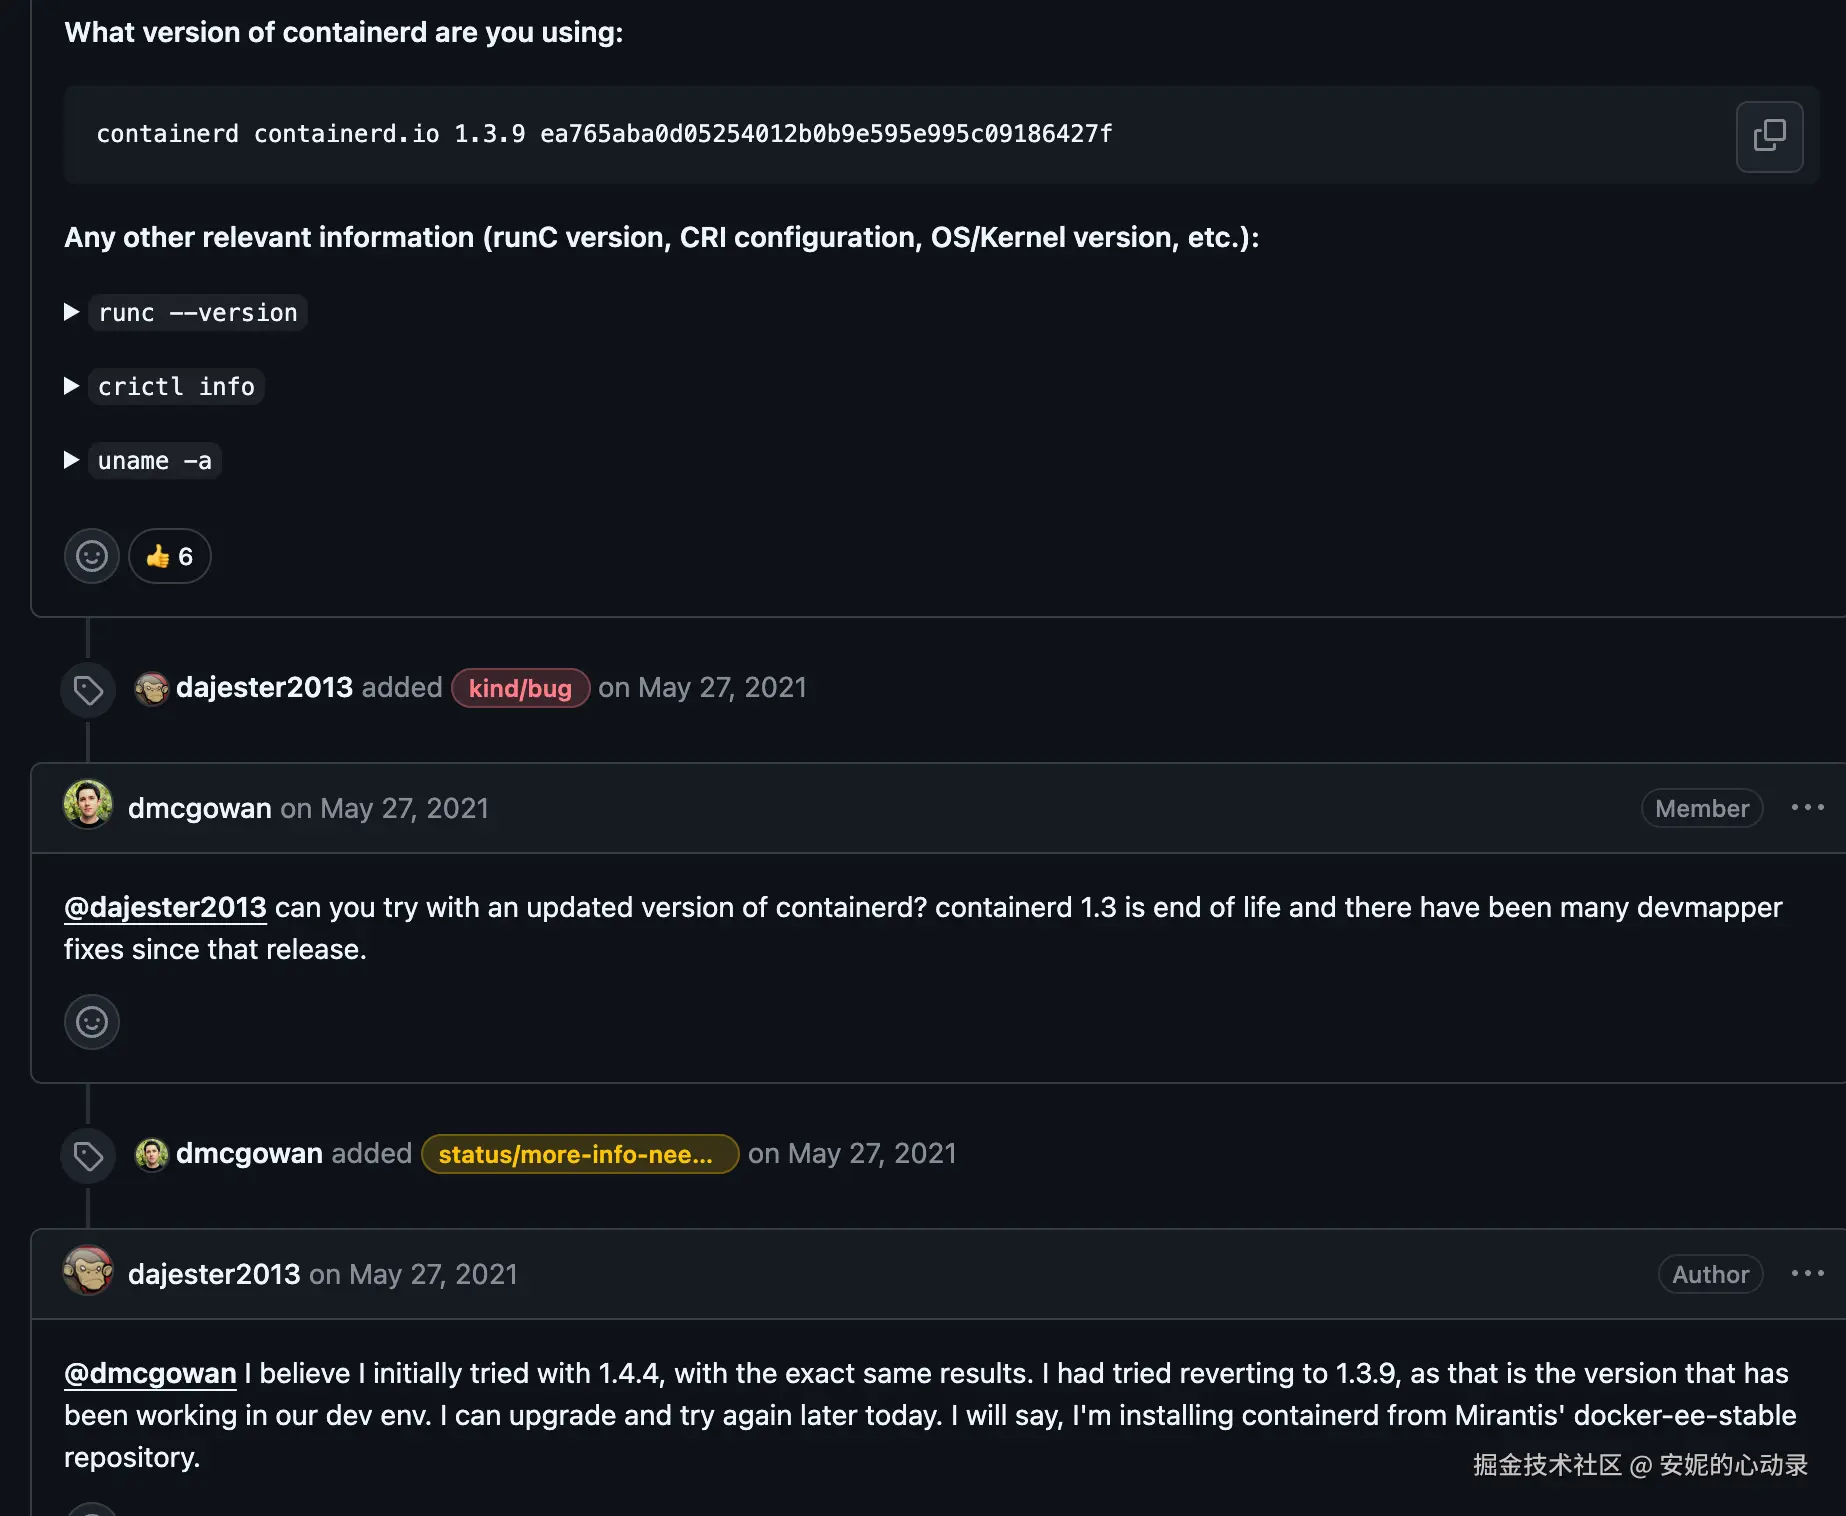Screen dimensions: 1846x1516
Task: Expand the runc --version details
Action: (72, 312)
